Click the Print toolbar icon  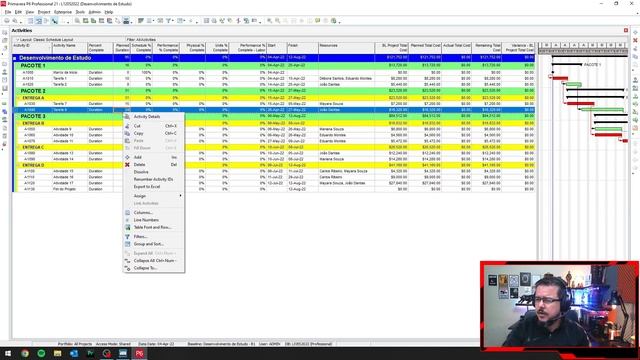[7, 21]
